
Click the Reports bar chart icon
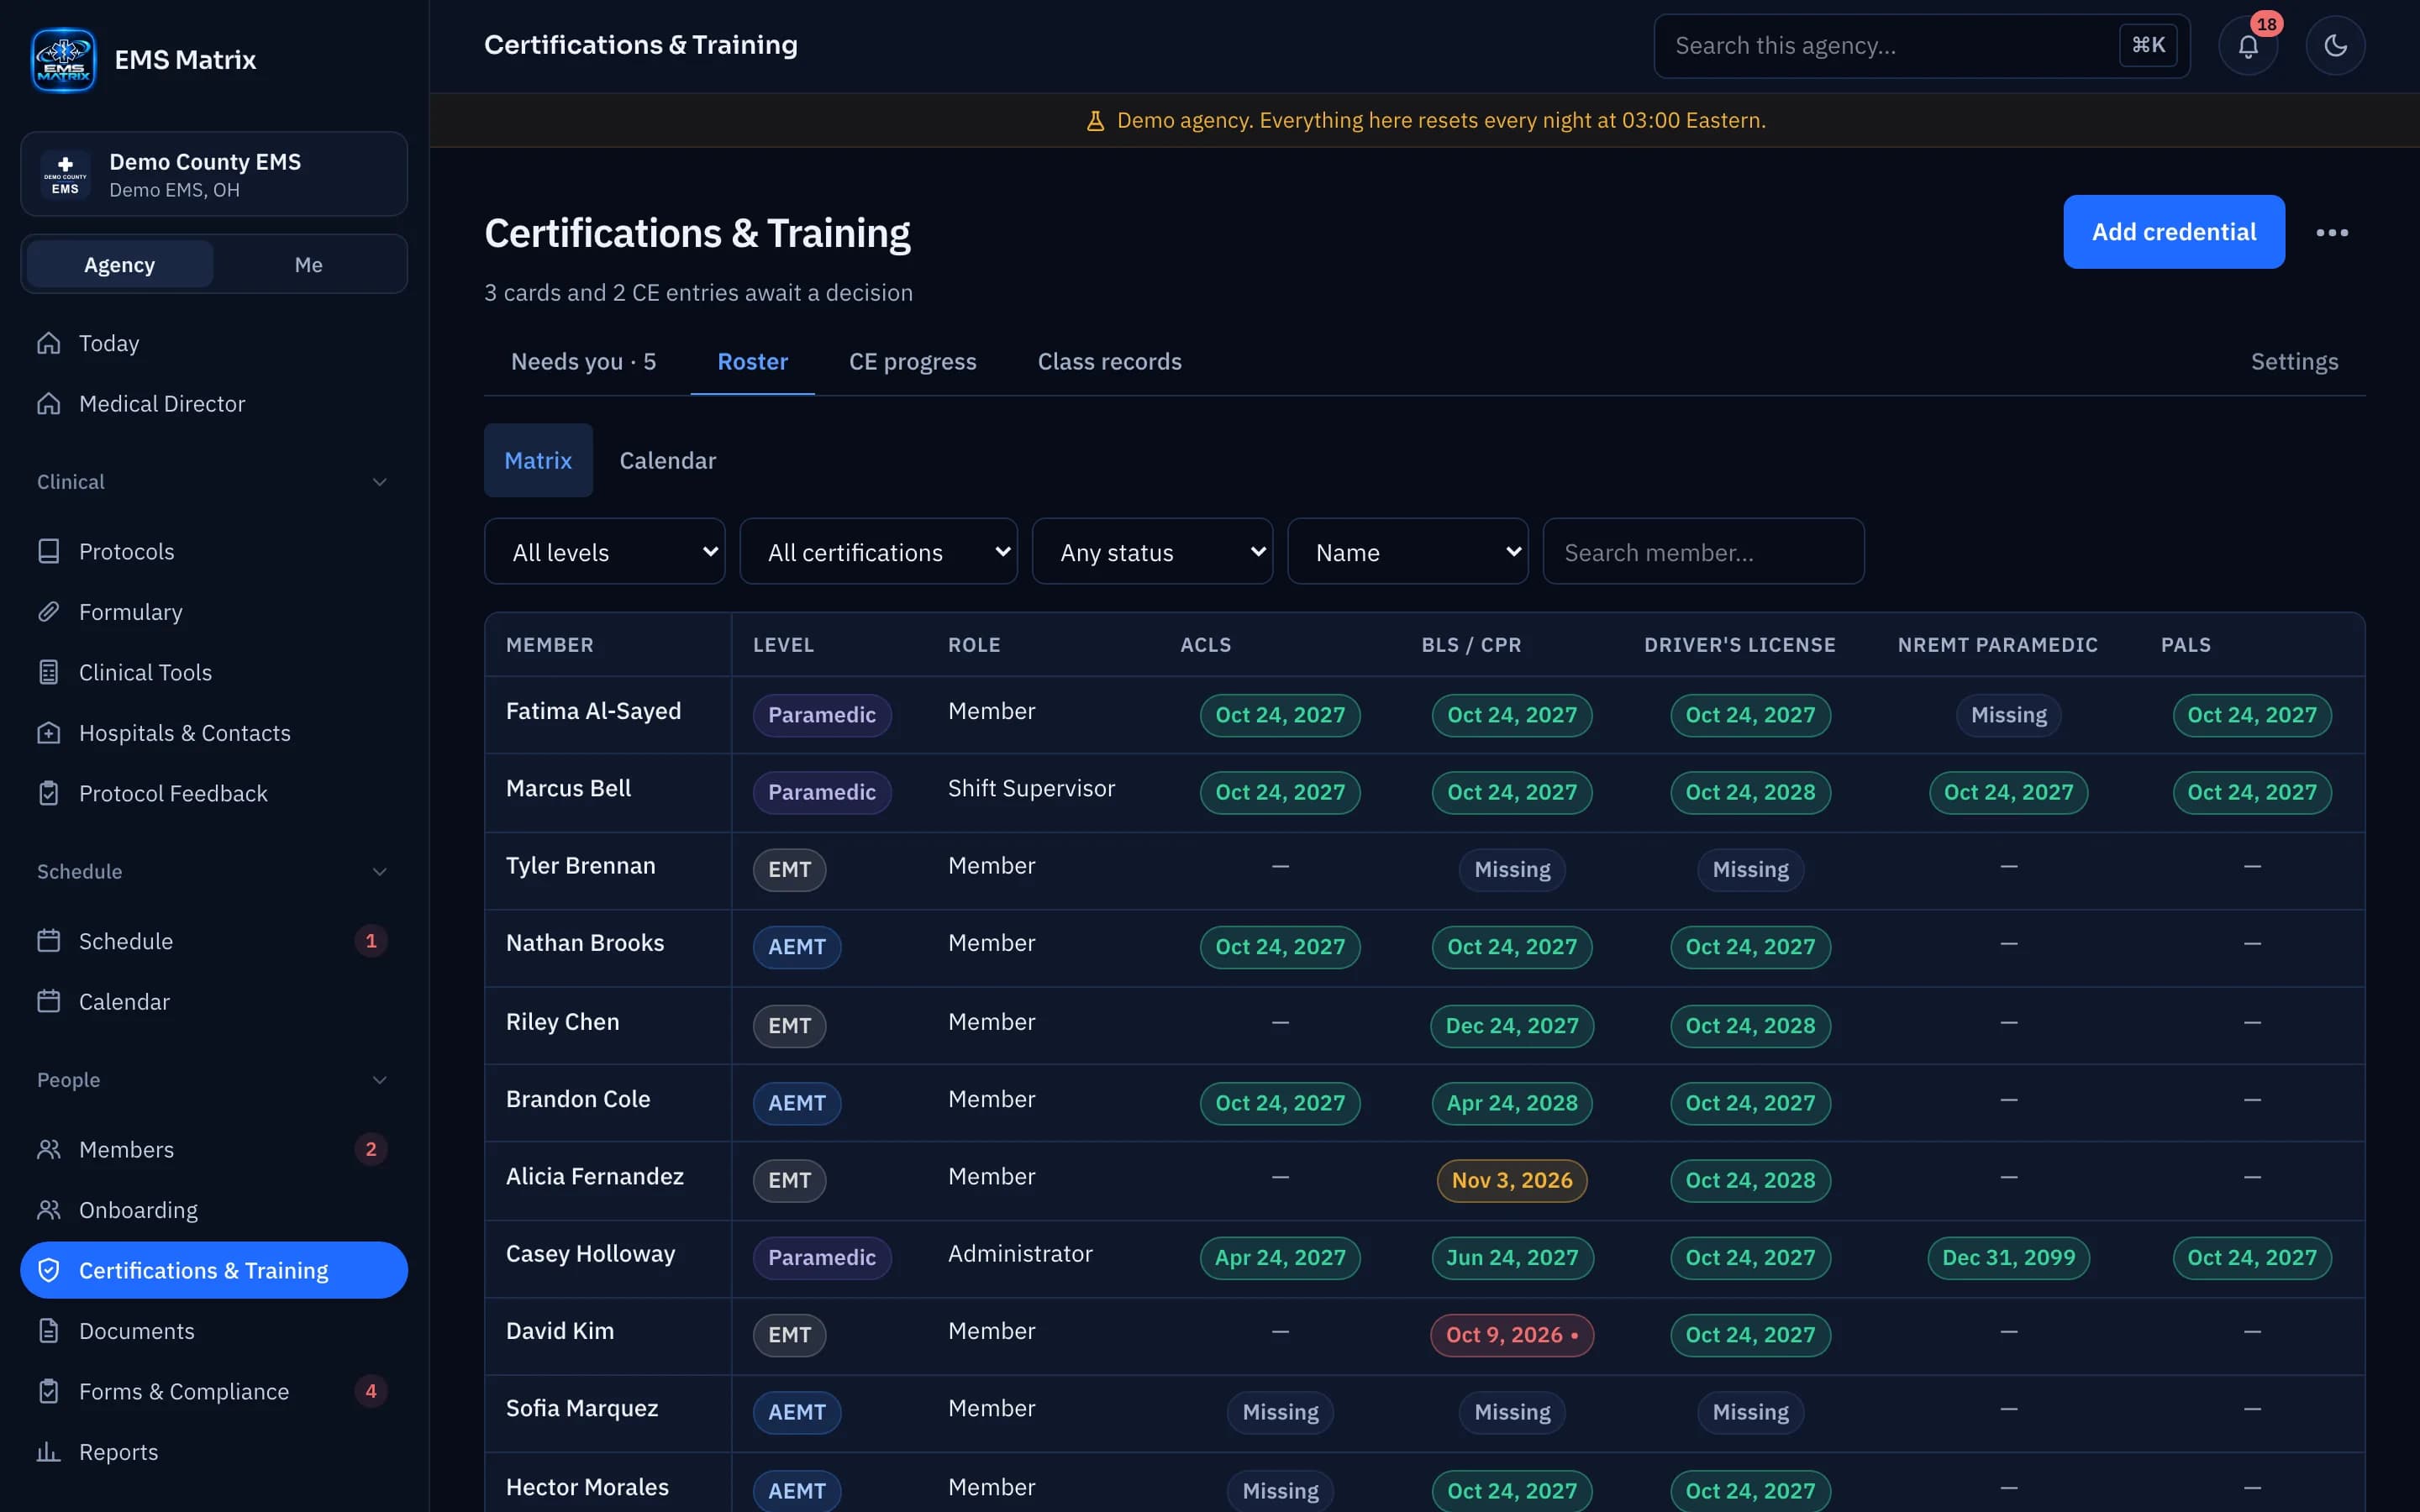pyautogui.click(x=48, y=1452)
